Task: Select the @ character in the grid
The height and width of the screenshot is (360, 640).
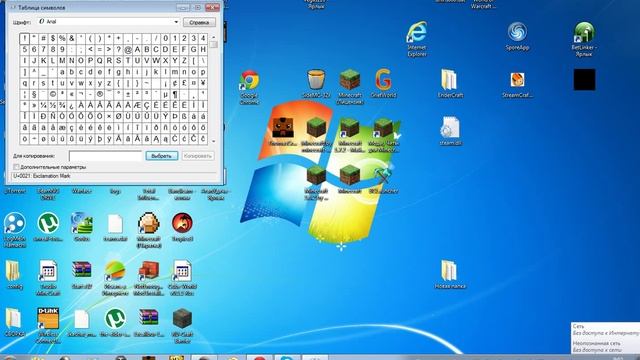Action: pos(128,50)
